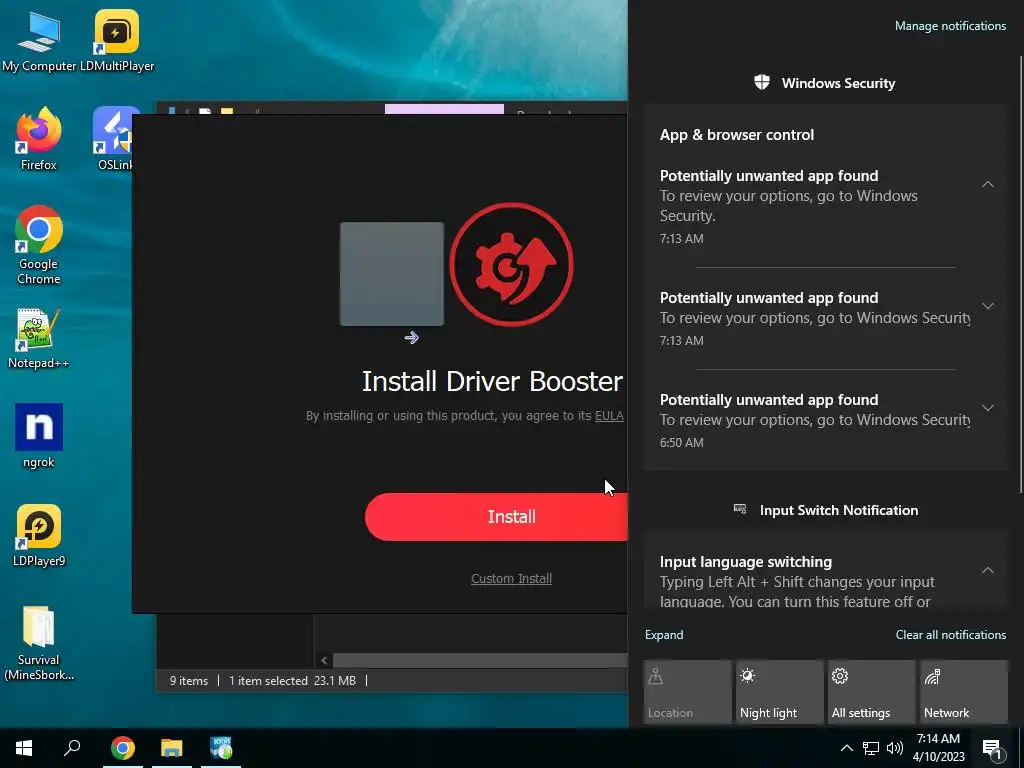Click the Windows Start button
This screenshot has width=1024, height=768.
tap(24, 748)
